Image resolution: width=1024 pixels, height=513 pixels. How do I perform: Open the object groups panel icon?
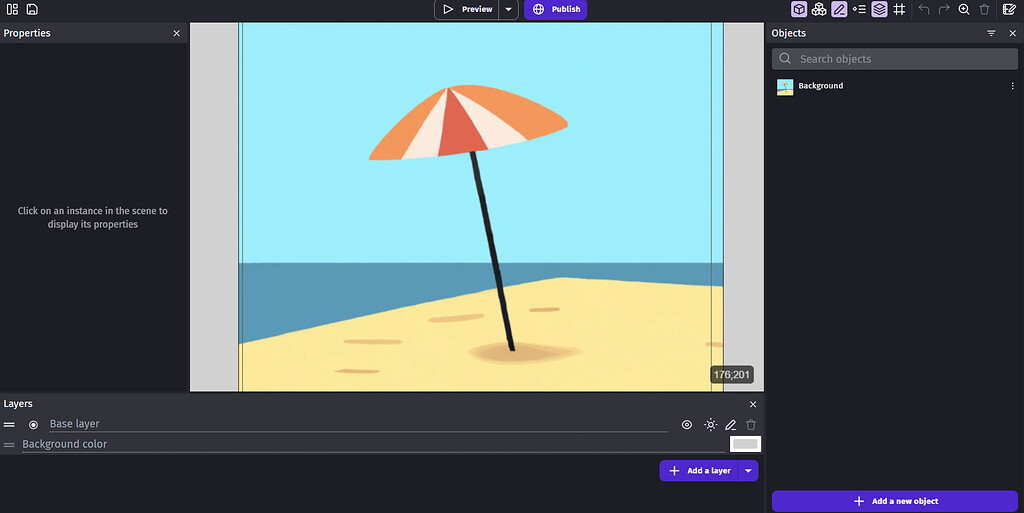[819, 9]
